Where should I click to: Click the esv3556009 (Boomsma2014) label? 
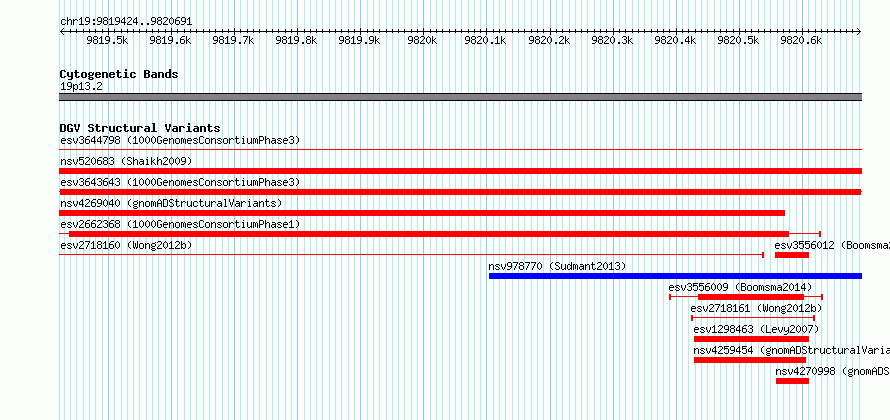740,287
